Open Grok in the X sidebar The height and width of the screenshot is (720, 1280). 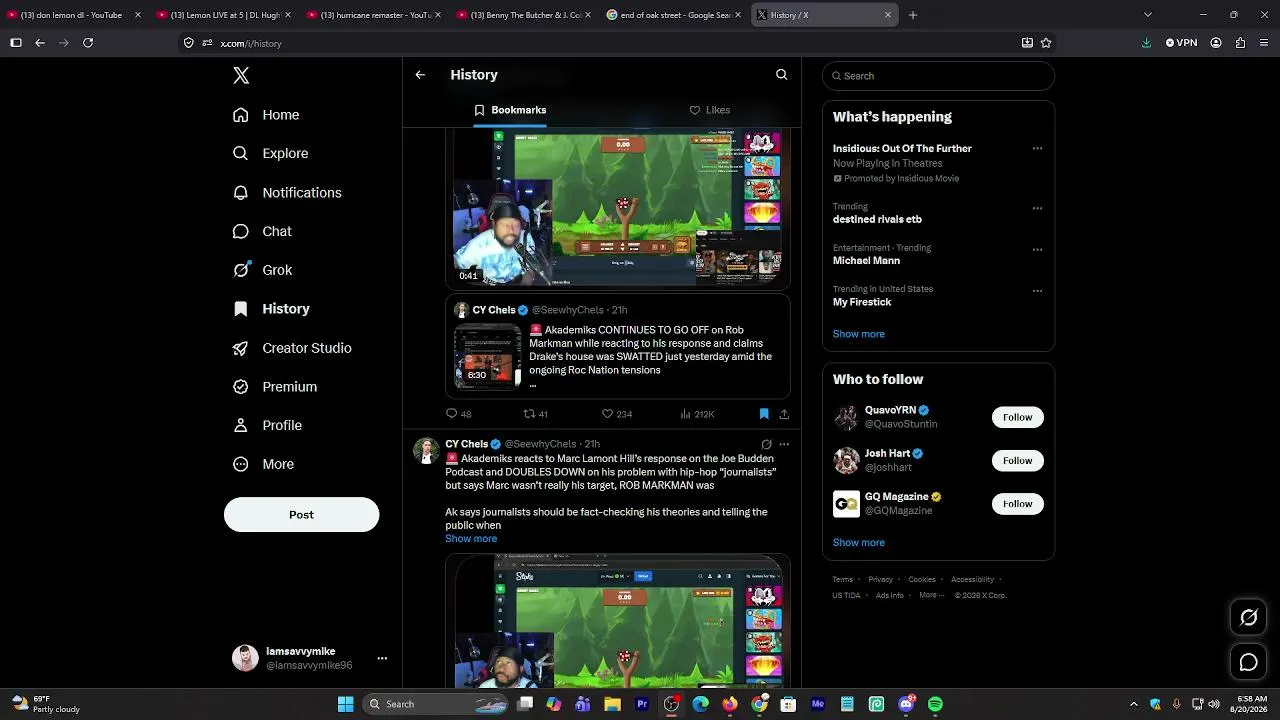[x=262, y=270]
